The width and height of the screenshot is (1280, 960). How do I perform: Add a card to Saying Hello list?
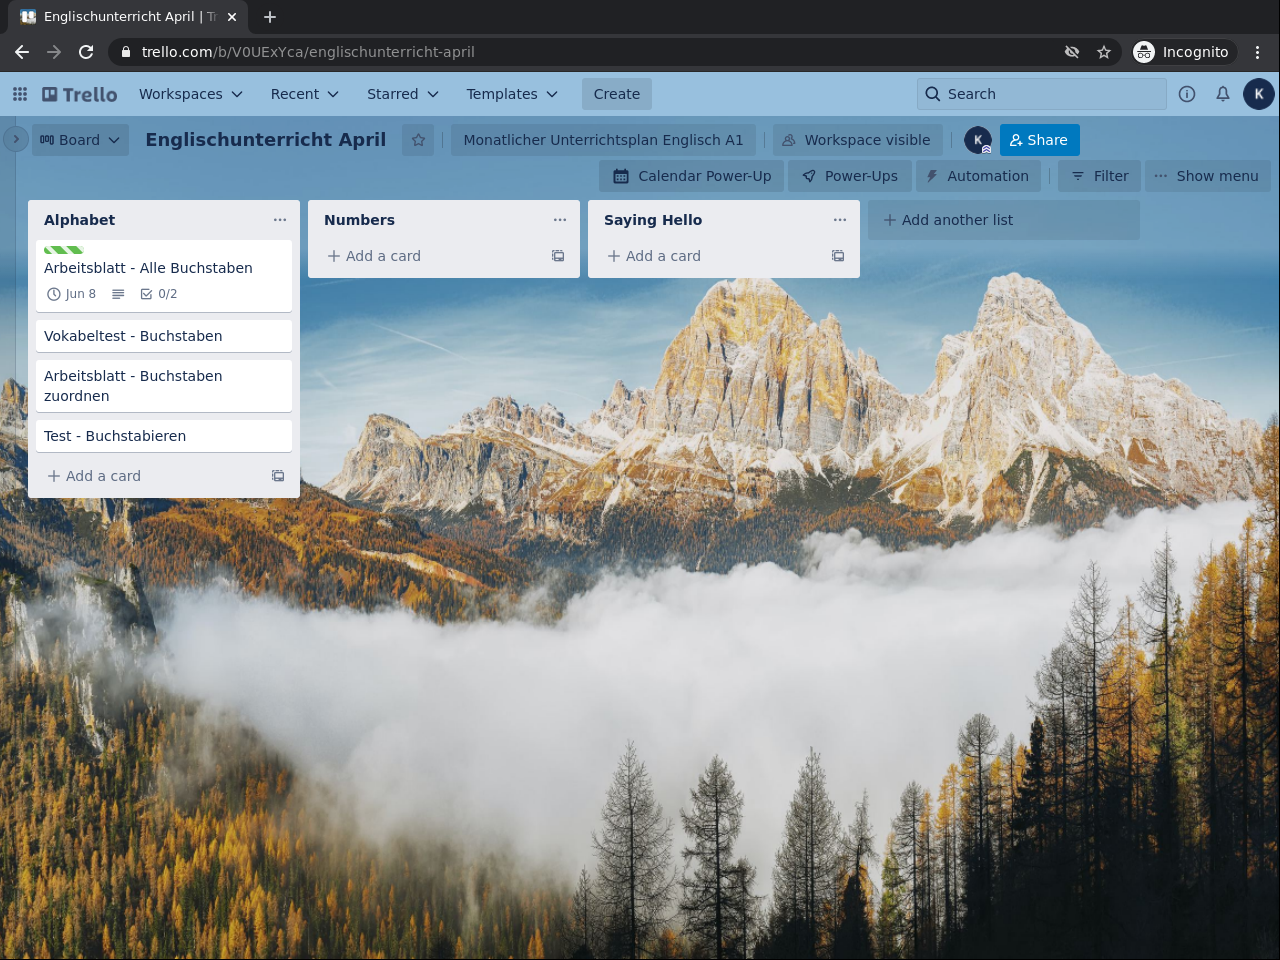pyautogui.click(x=710, y=256)
